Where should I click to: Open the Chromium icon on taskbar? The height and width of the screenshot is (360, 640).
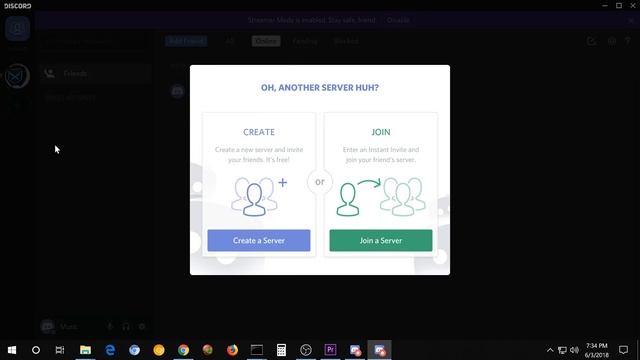[134, 350]
